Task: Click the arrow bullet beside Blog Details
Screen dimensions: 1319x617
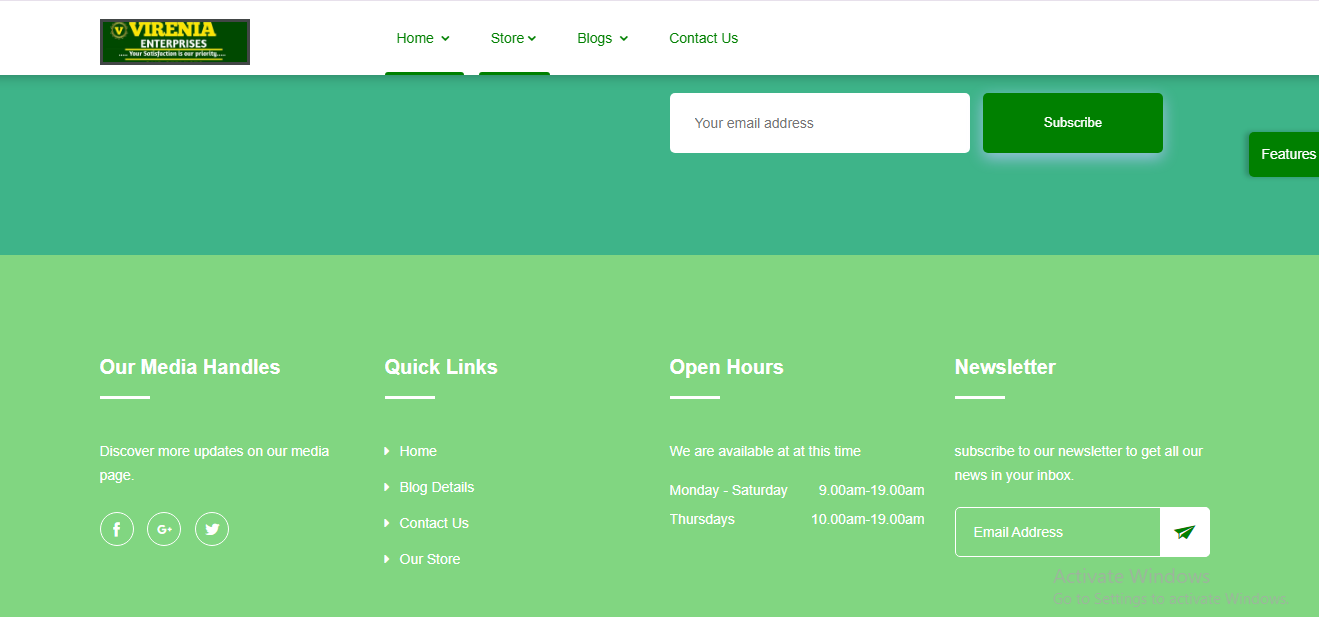Action: (387, 487)
